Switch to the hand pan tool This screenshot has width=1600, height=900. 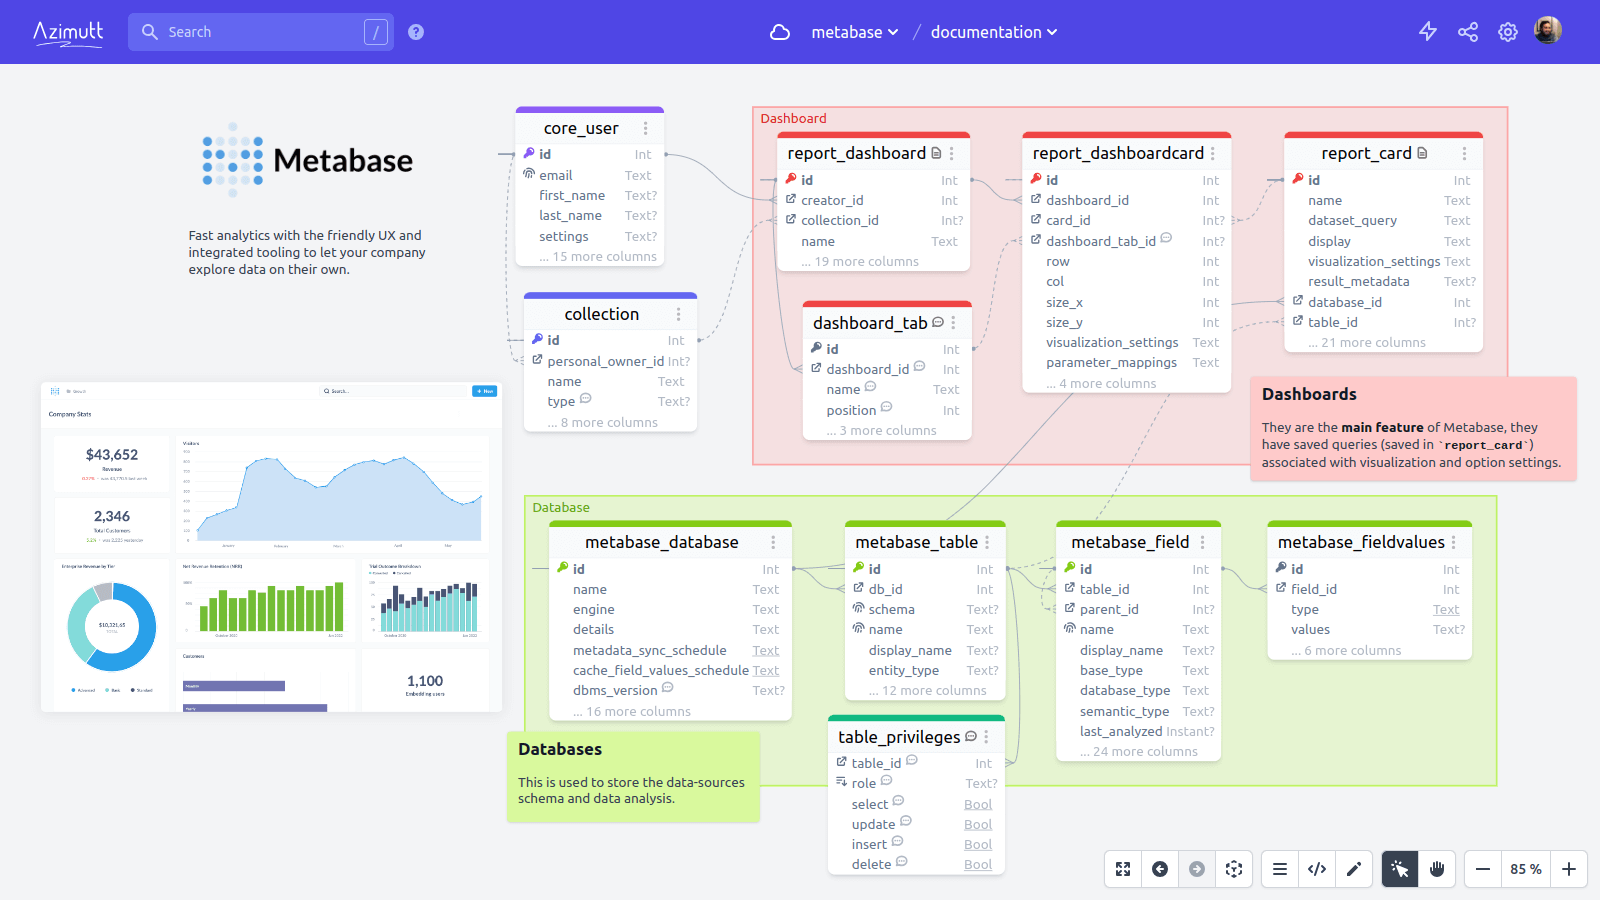point(1437,869)
